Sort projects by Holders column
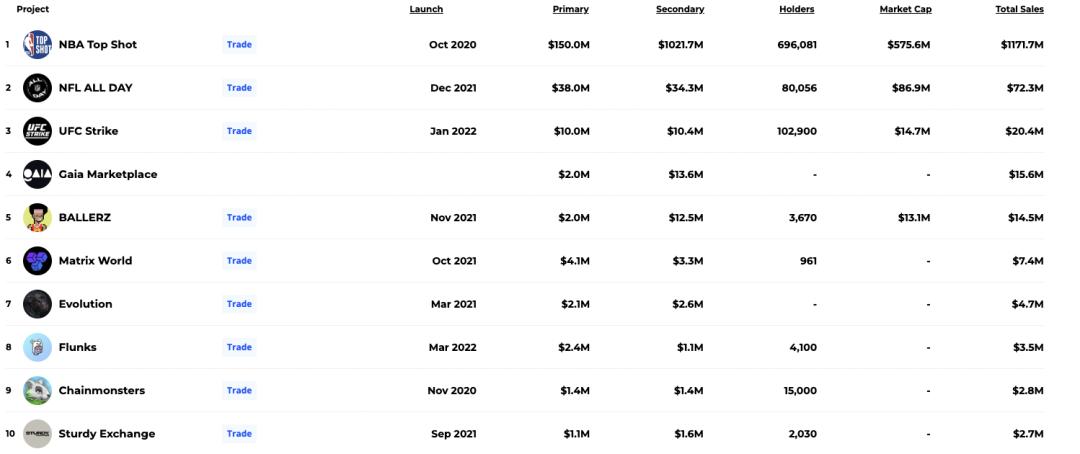Viewport: 1080px width, 454px height. point(797,9)
